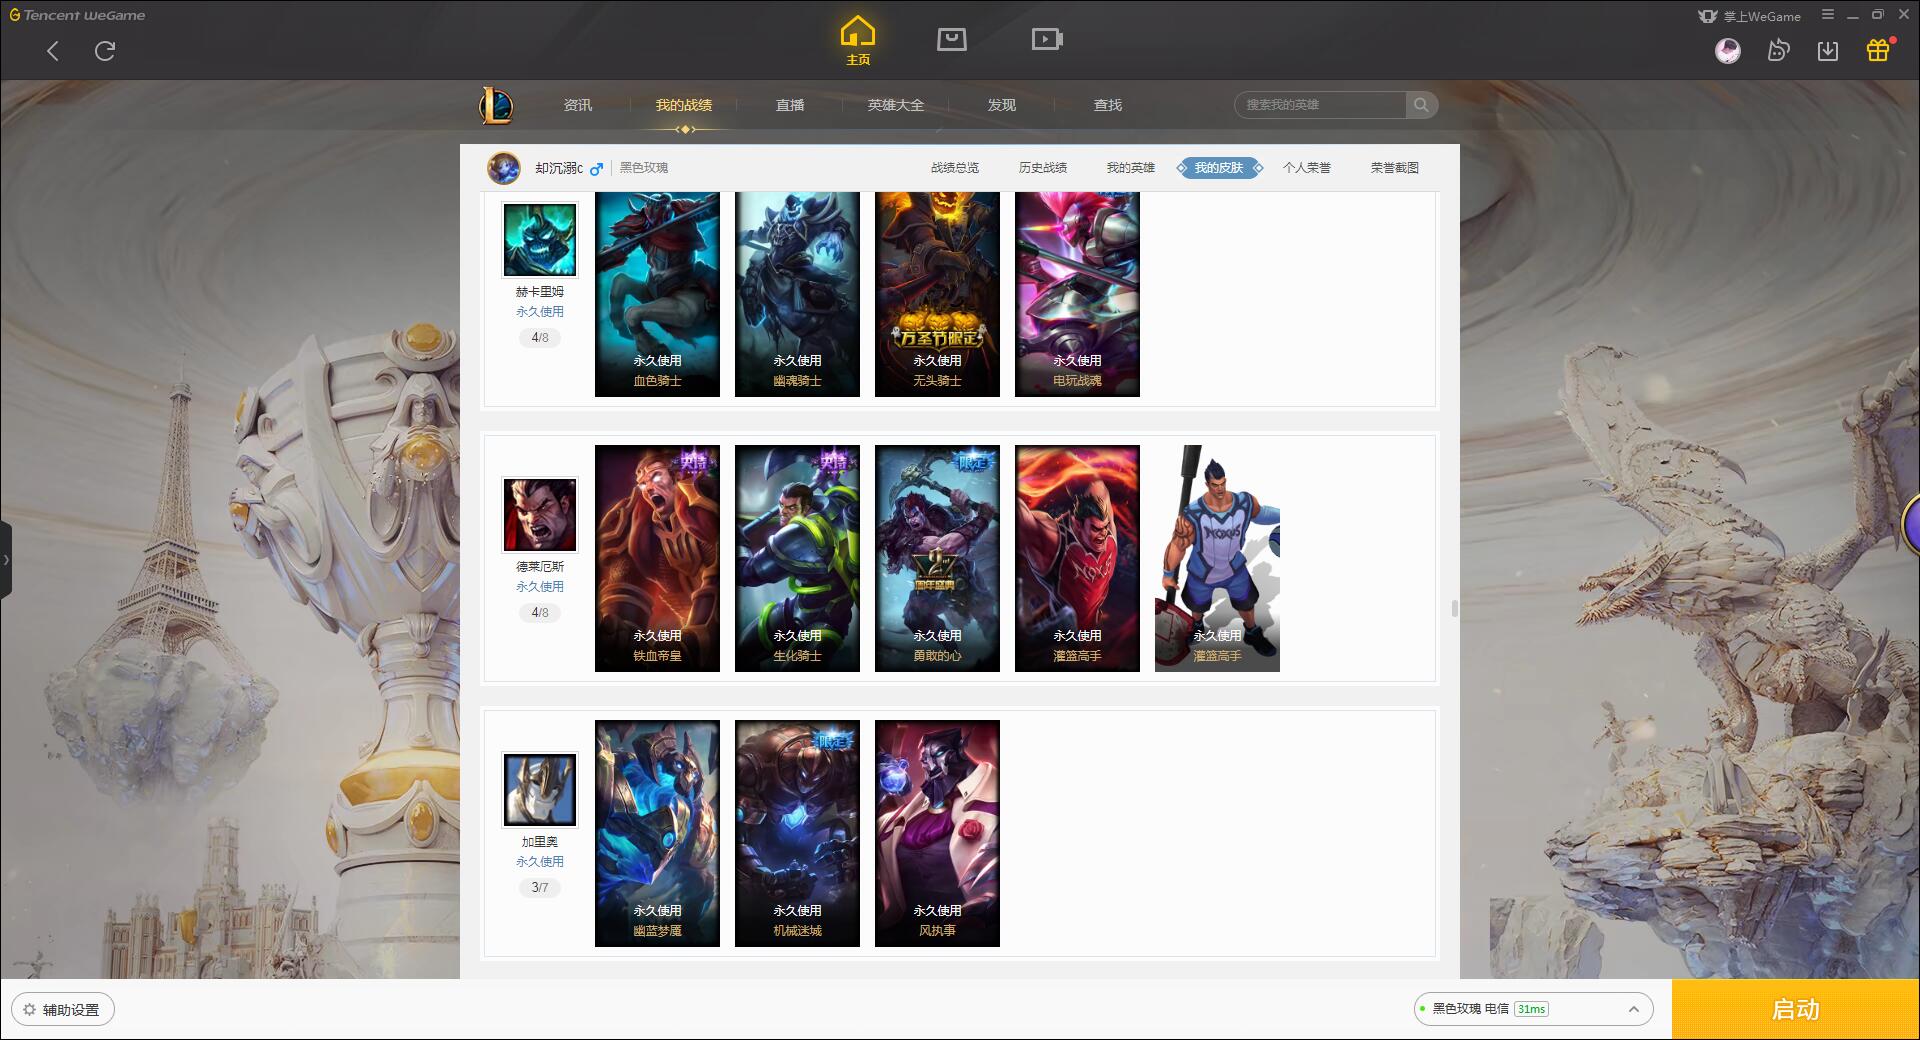Expand the 黑色玫瑰 电信 server dropdown

(1533, 1009)
